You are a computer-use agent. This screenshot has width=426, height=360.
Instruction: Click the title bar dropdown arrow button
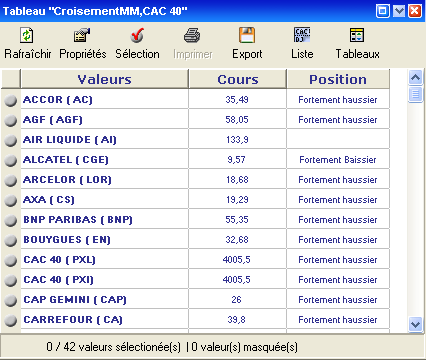[399, 11]
